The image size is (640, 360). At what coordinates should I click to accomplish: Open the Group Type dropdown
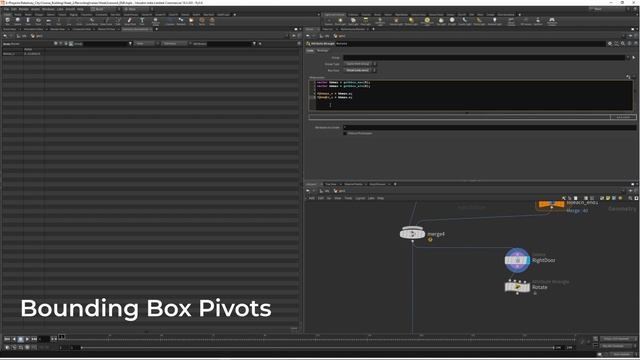(x=360, y=64)
